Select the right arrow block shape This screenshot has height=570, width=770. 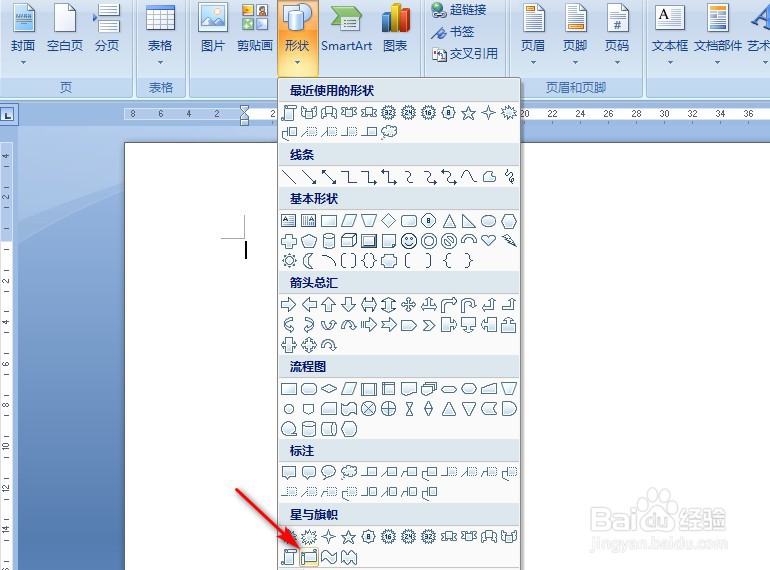coord(289,305)
